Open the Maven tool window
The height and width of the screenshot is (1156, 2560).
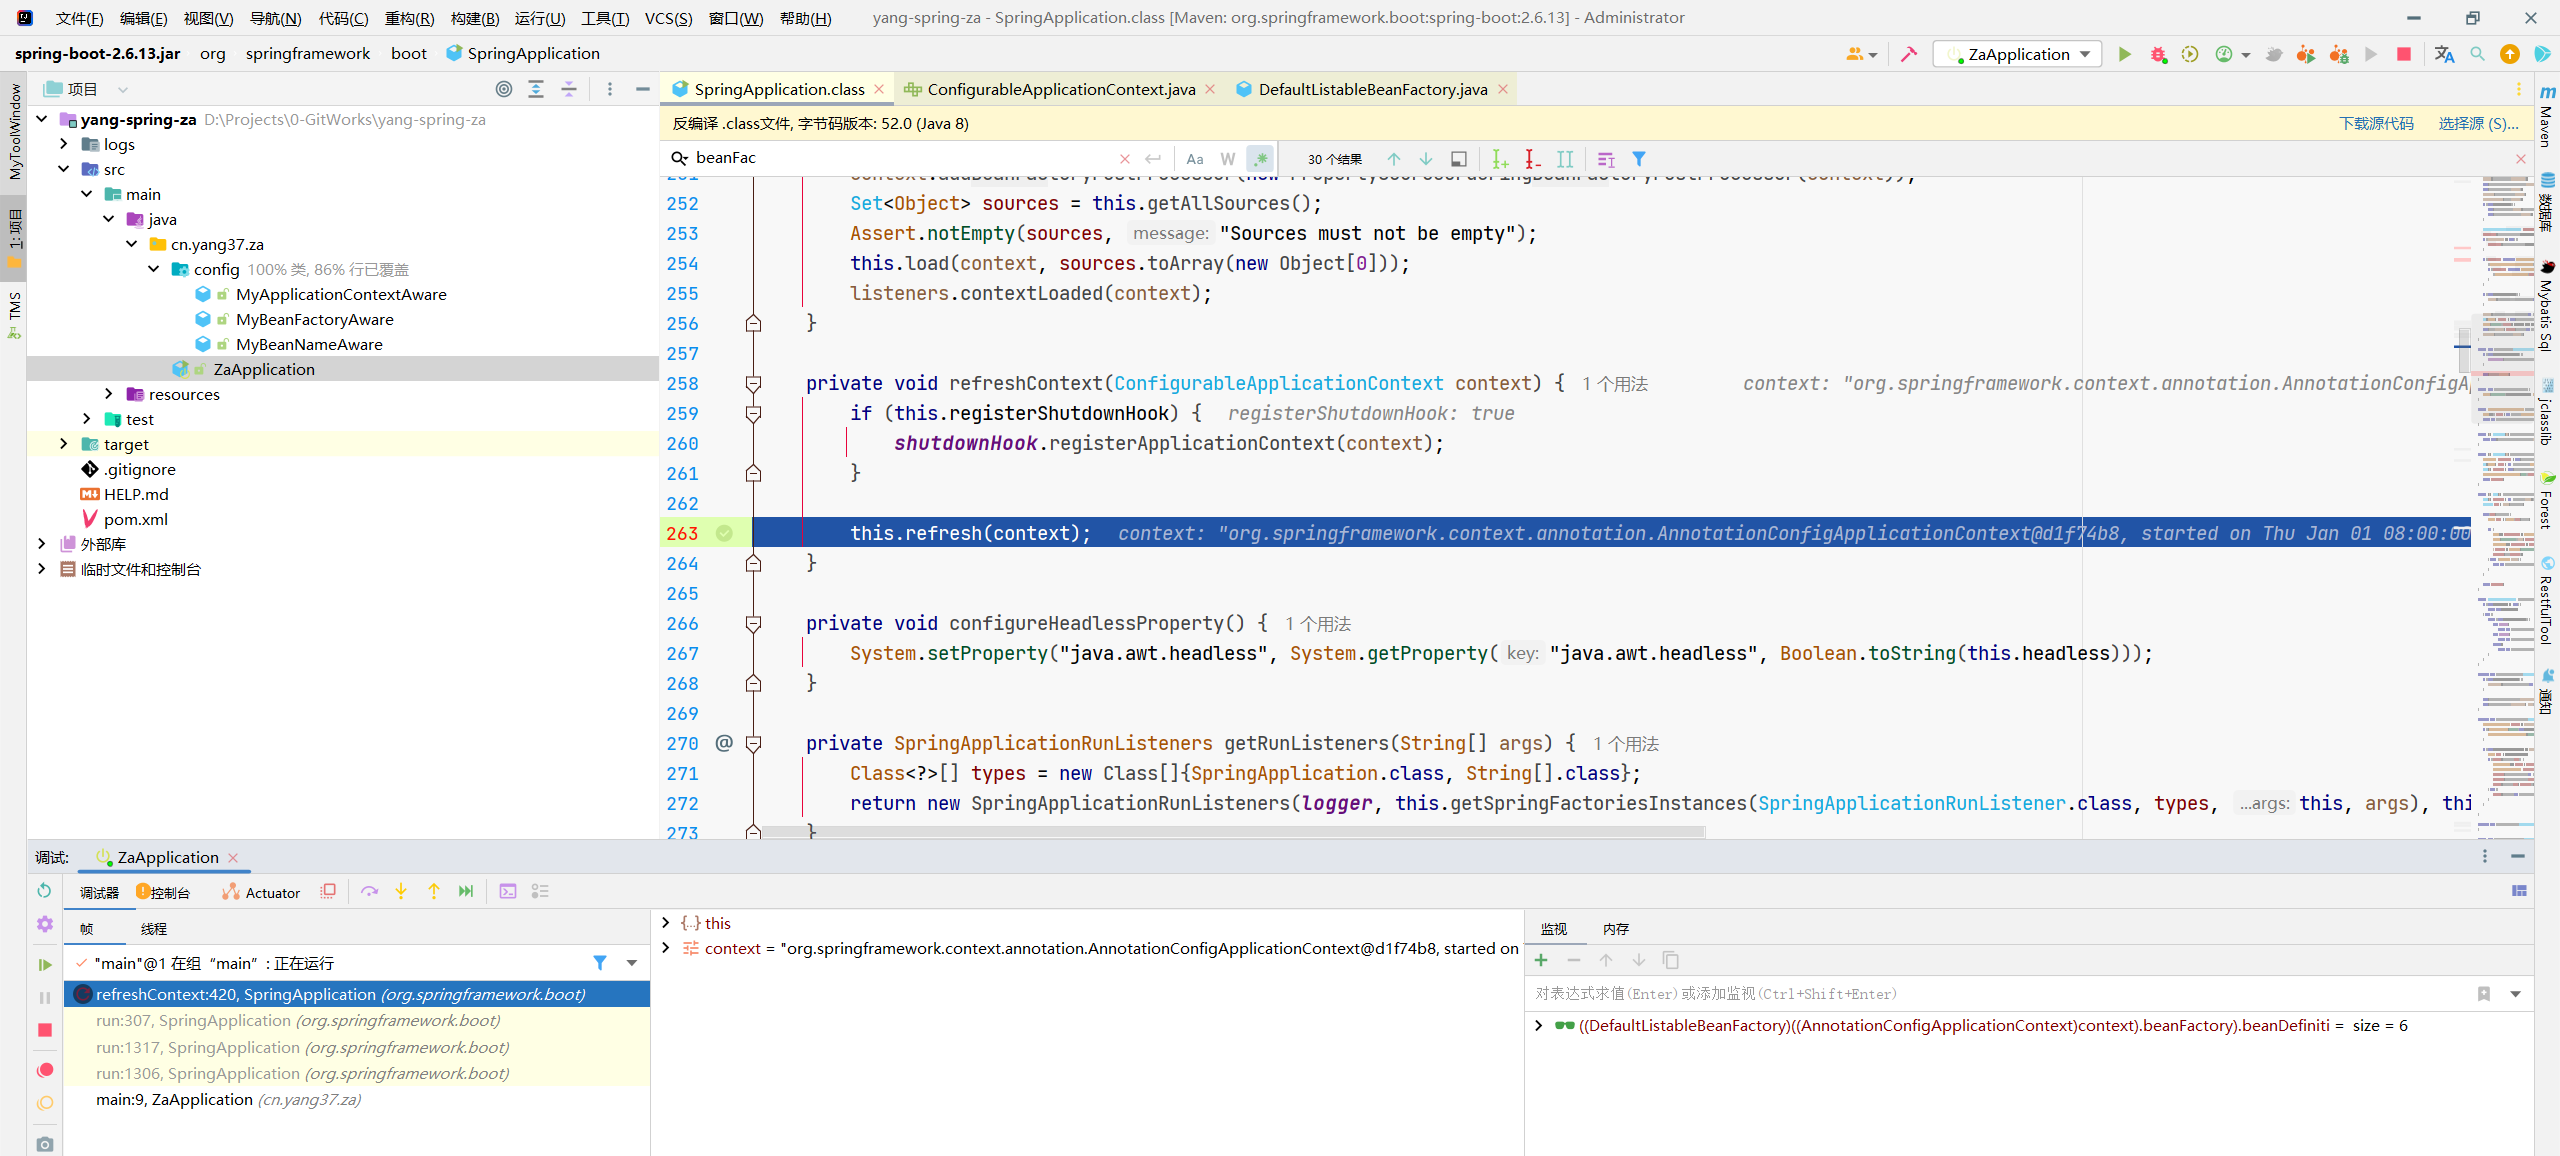pyautogui.click(x=2546, y=118)
